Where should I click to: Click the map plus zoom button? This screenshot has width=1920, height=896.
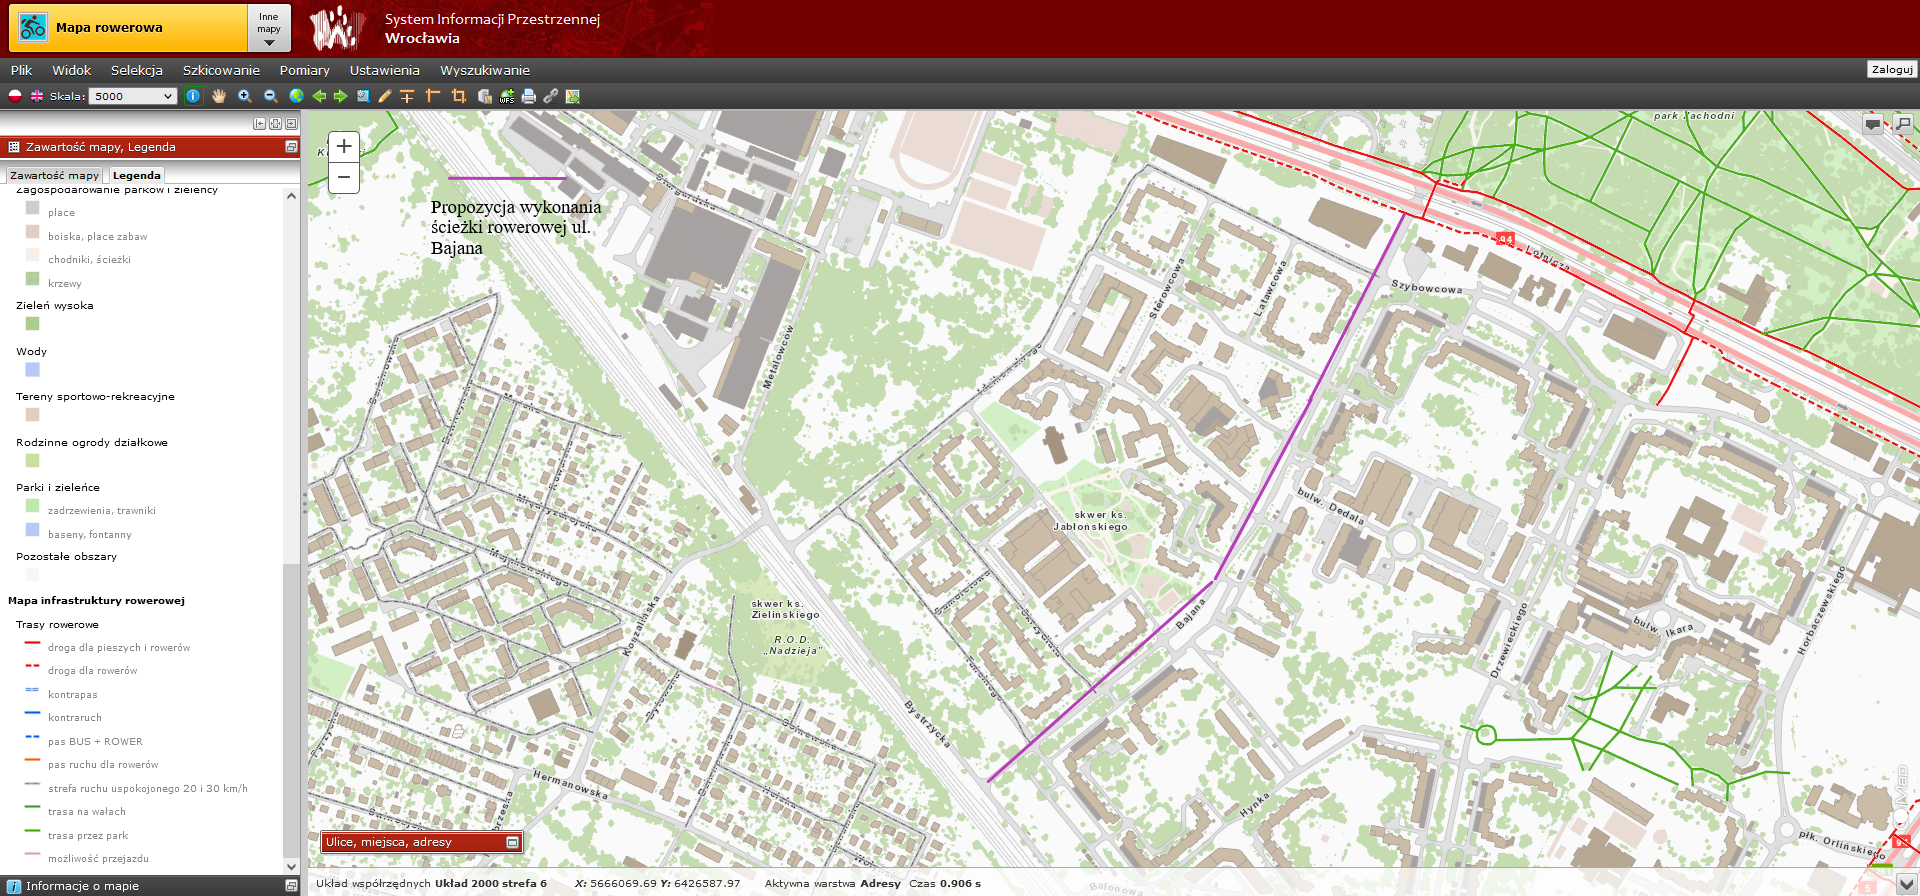tap(344, 146)
